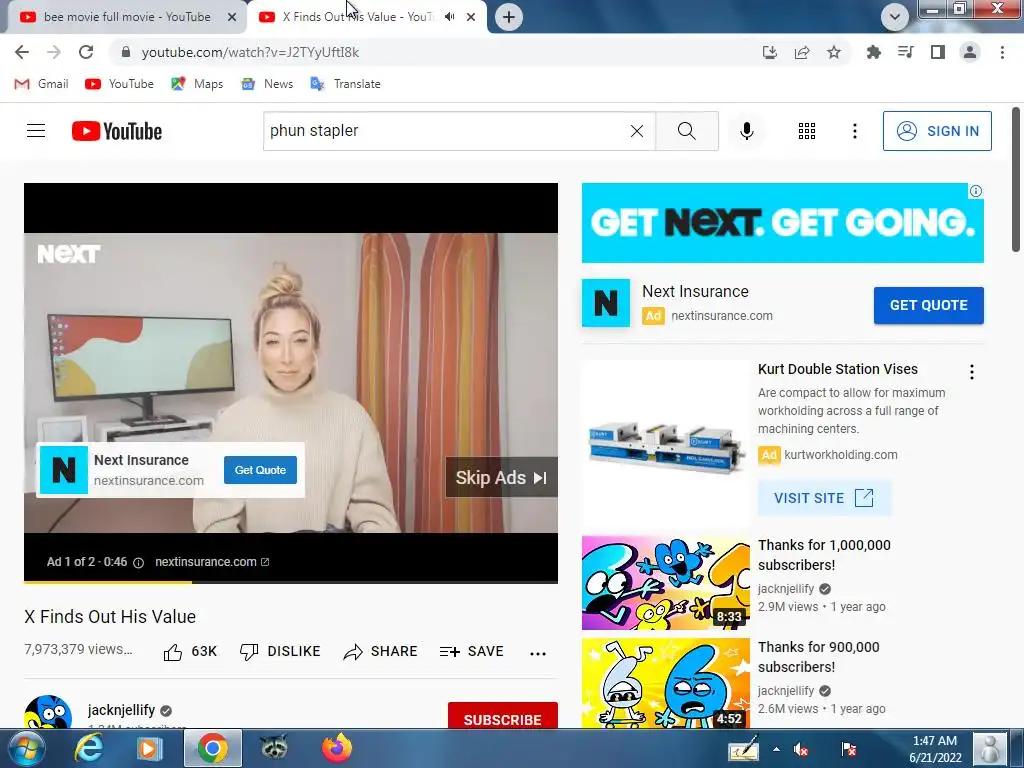Screen dimensions: 1024x768
Task: Open YouTube apps grid
Action: (807, 131)
